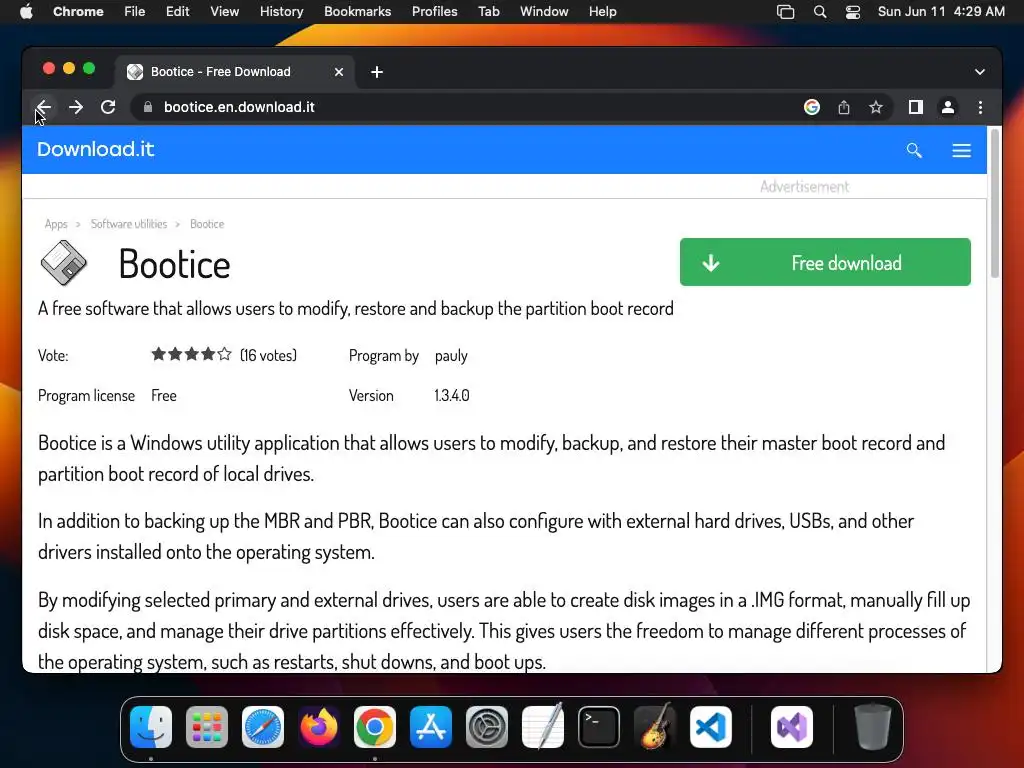Open System Settings from the Dock
This screenshot has height=768, width=1024.
(487, 727)
